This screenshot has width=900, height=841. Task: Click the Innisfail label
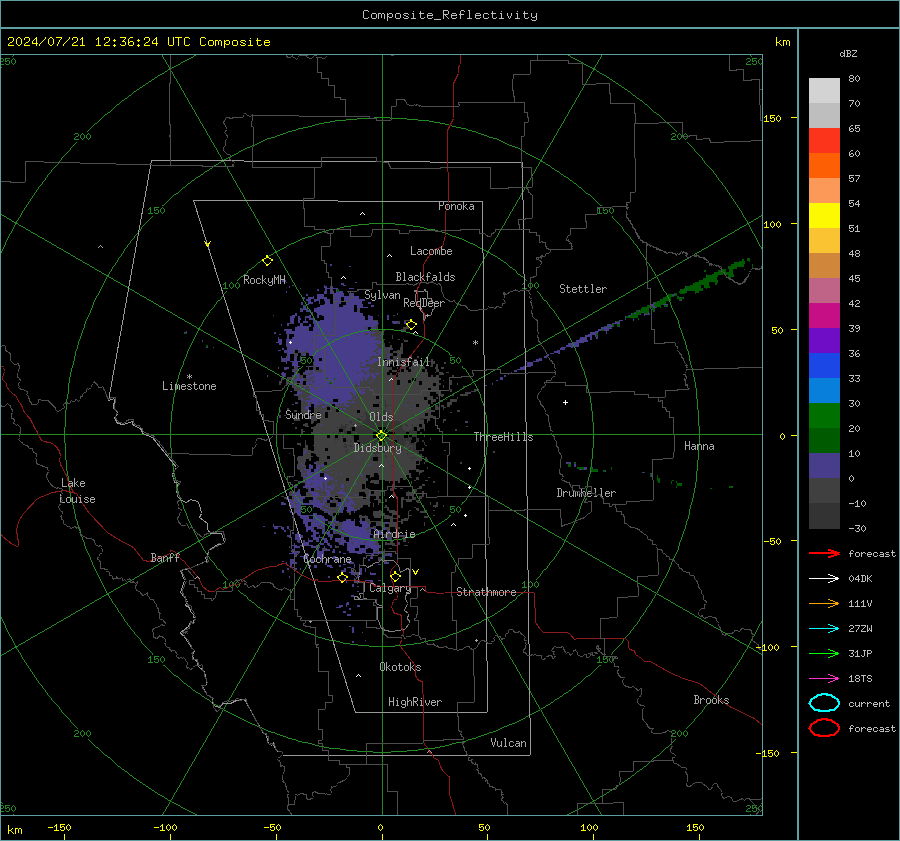pos(403,362)
